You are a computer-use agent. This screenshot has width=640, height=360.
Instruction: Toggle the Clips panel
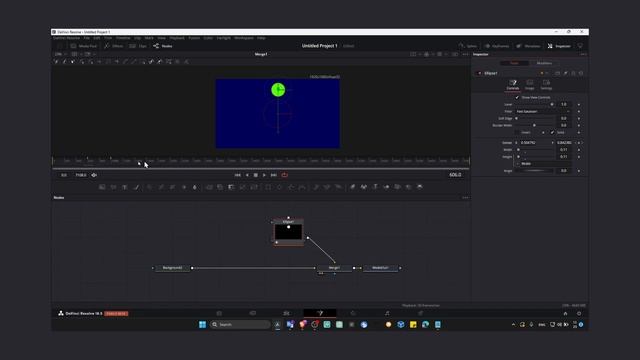138,46
